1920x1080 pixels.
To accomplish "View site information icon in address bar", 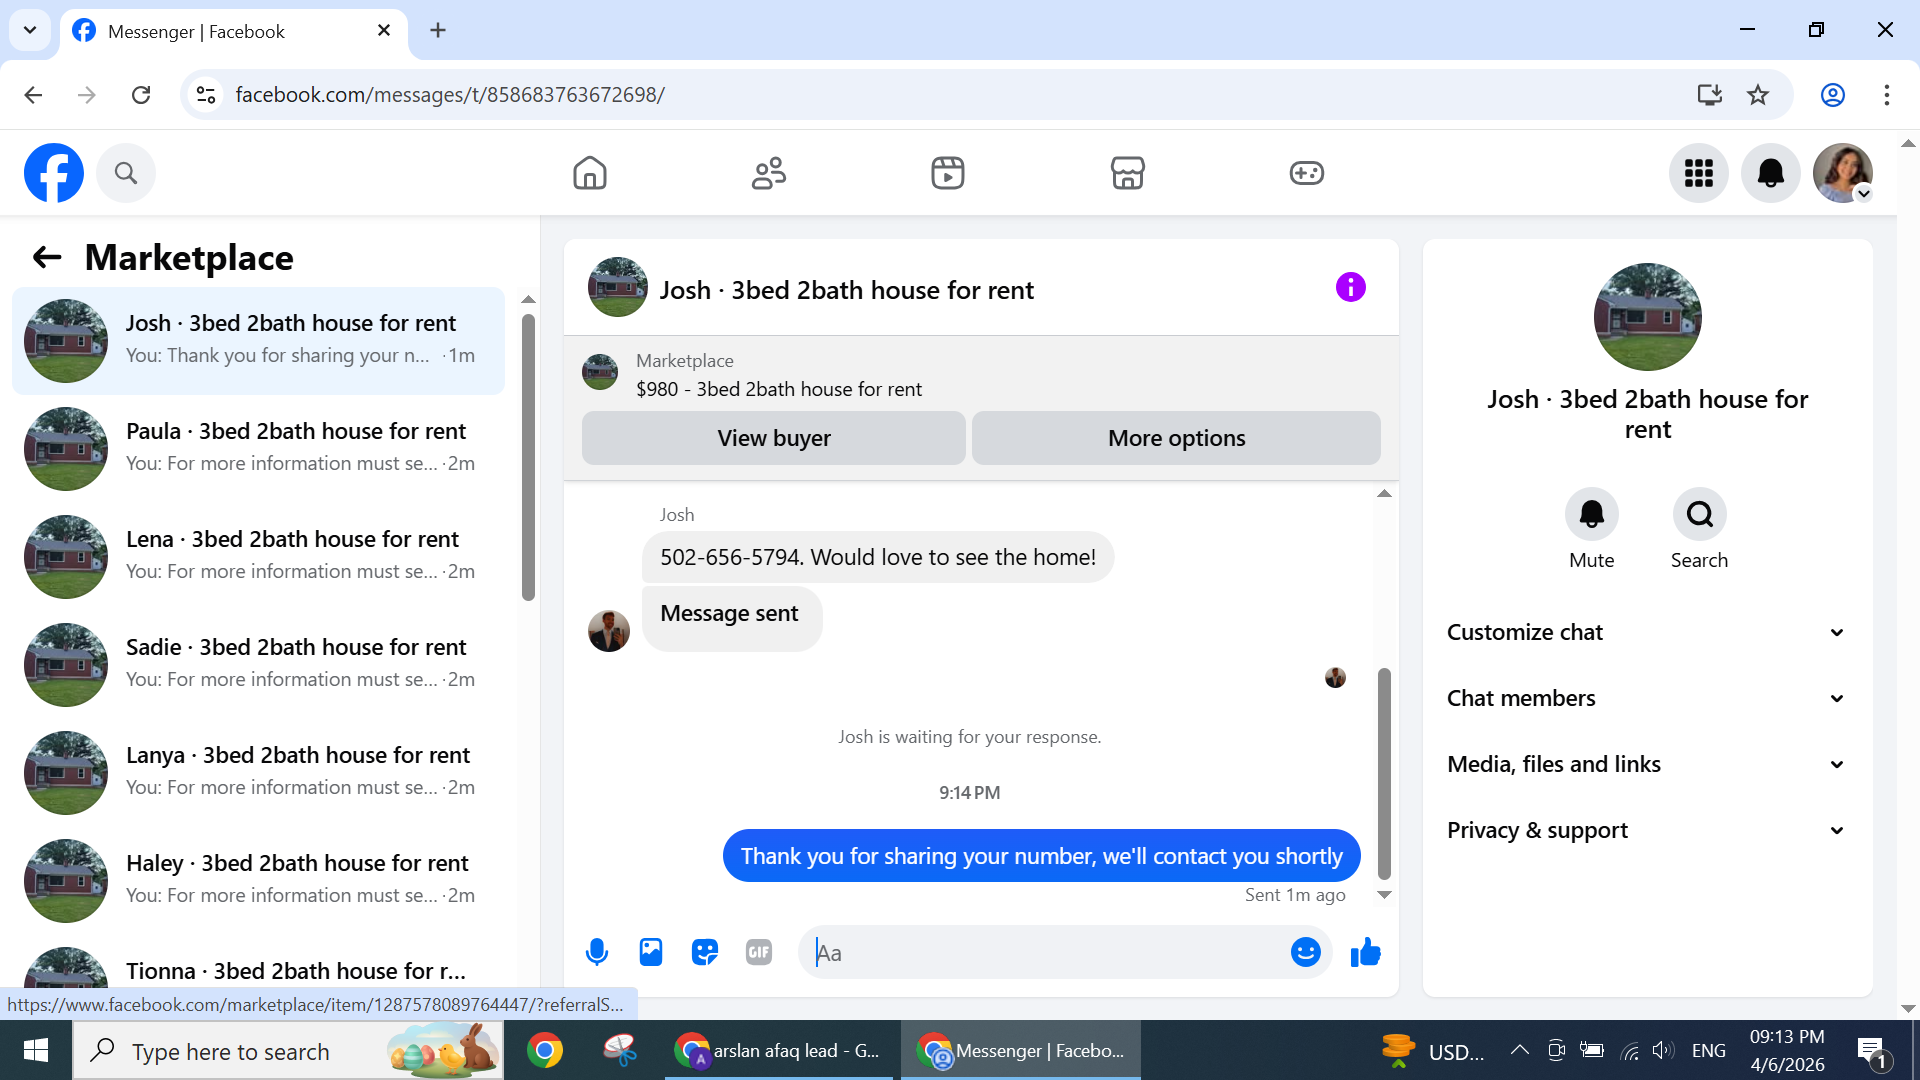I will coord(206,95).
